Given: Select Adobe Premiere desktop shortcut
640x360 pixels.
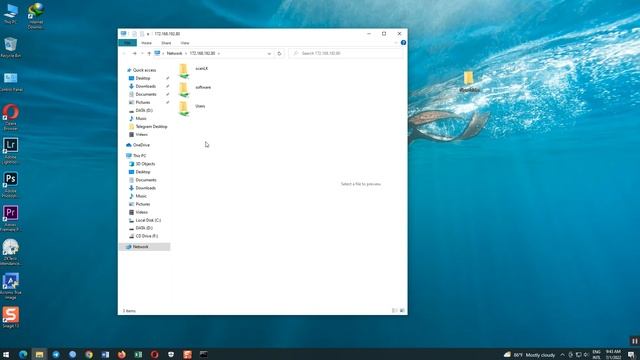Looking at the screenshot, I should point(11,218).
